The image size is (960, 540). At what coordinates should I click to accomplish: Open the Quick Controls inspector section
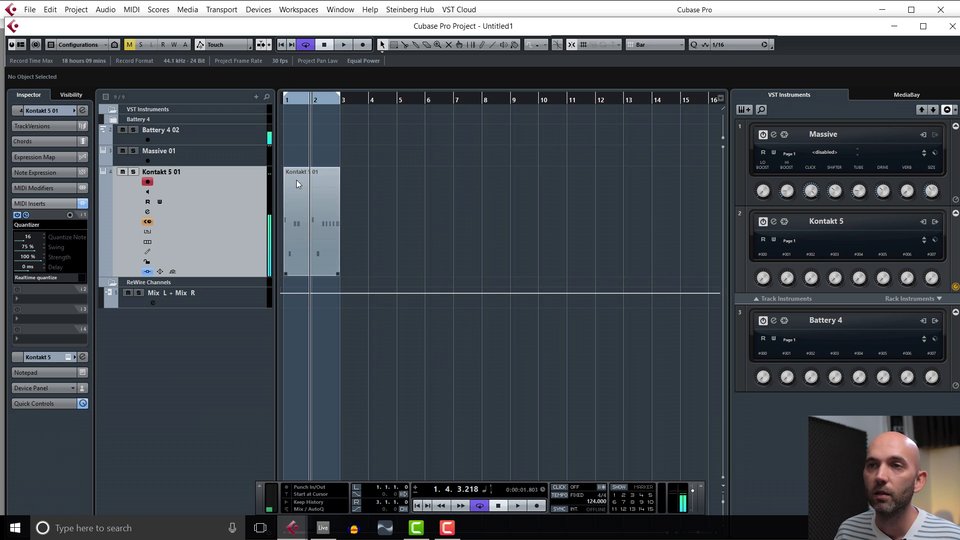coord(44,403)
